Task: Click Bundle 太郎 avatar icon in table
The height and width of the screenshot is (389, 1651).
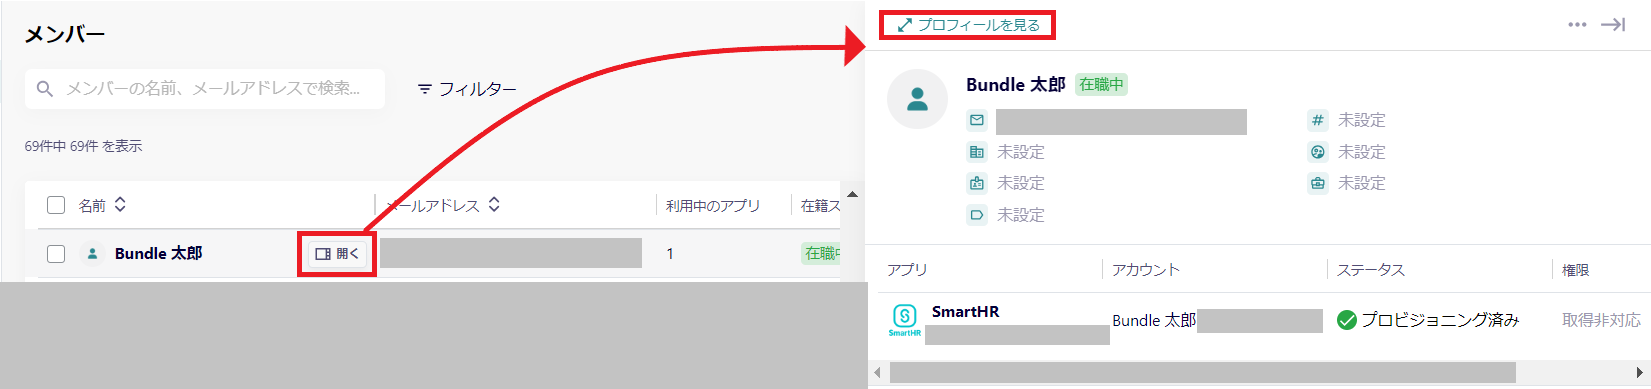Action: click(92, 254)
